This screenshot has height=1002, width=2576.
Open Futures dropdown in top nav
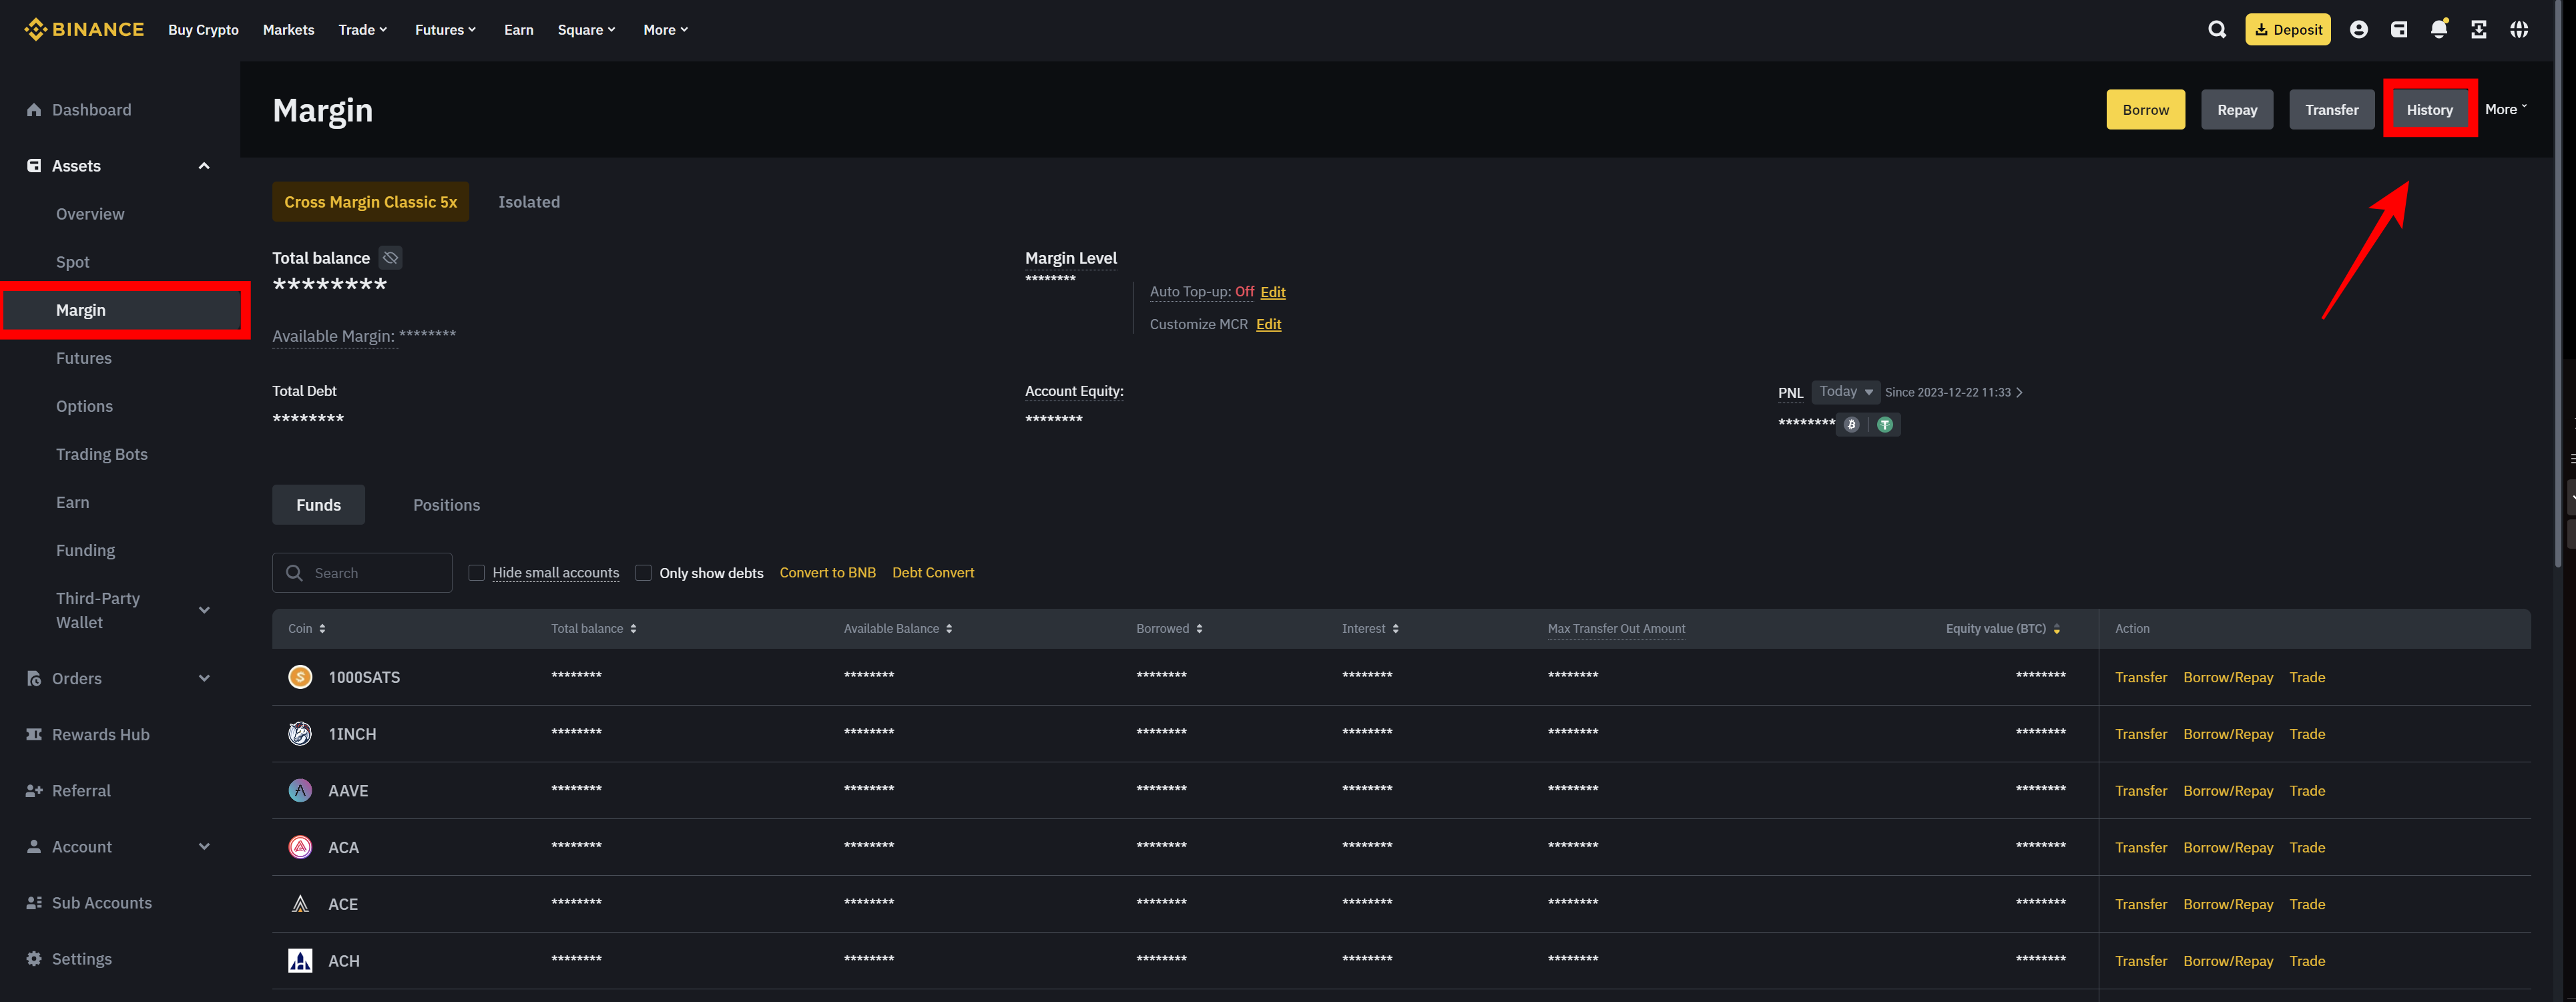[x=445, y=30]
